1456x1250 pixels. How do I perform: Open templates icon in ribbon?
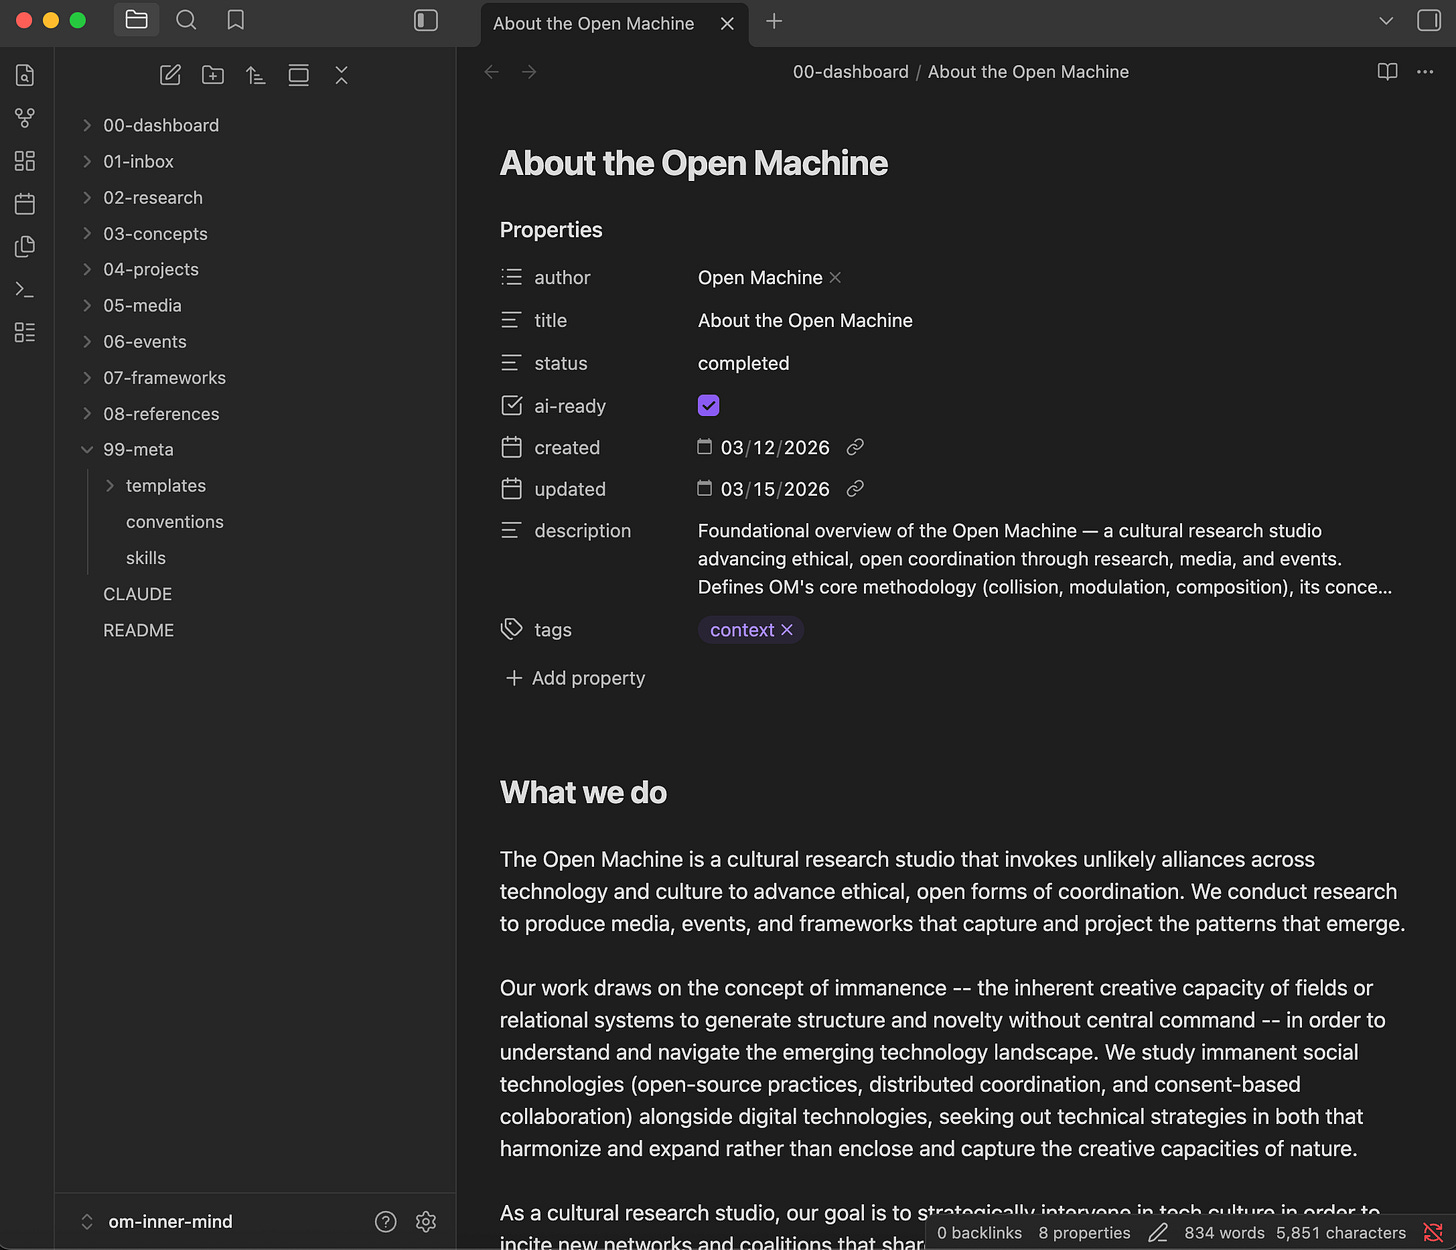pyautogui.click(x=25, y=246)
